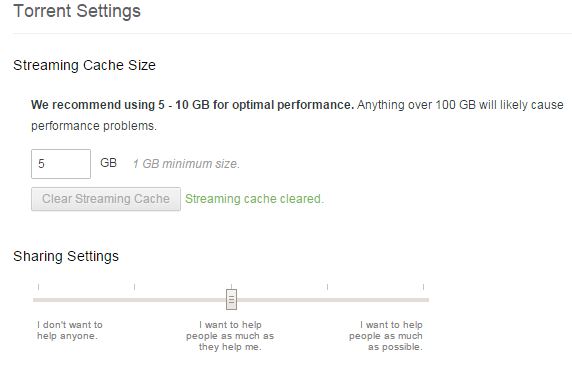Click the green "Streaming cache cleared." message

pos(254,199)
